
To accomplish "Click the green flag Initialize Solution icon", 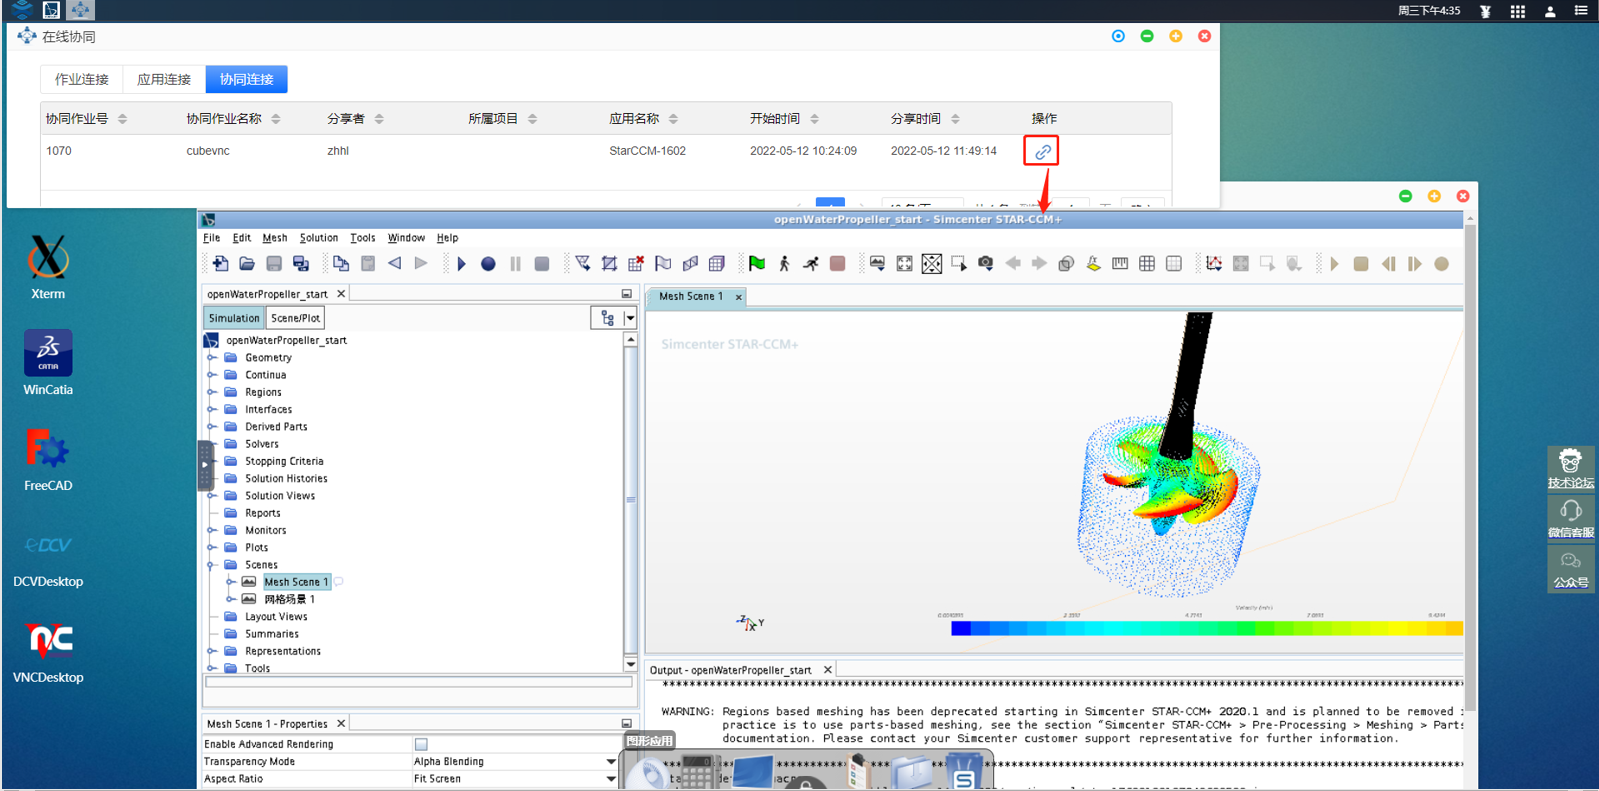I will click(x=757, y=264).
